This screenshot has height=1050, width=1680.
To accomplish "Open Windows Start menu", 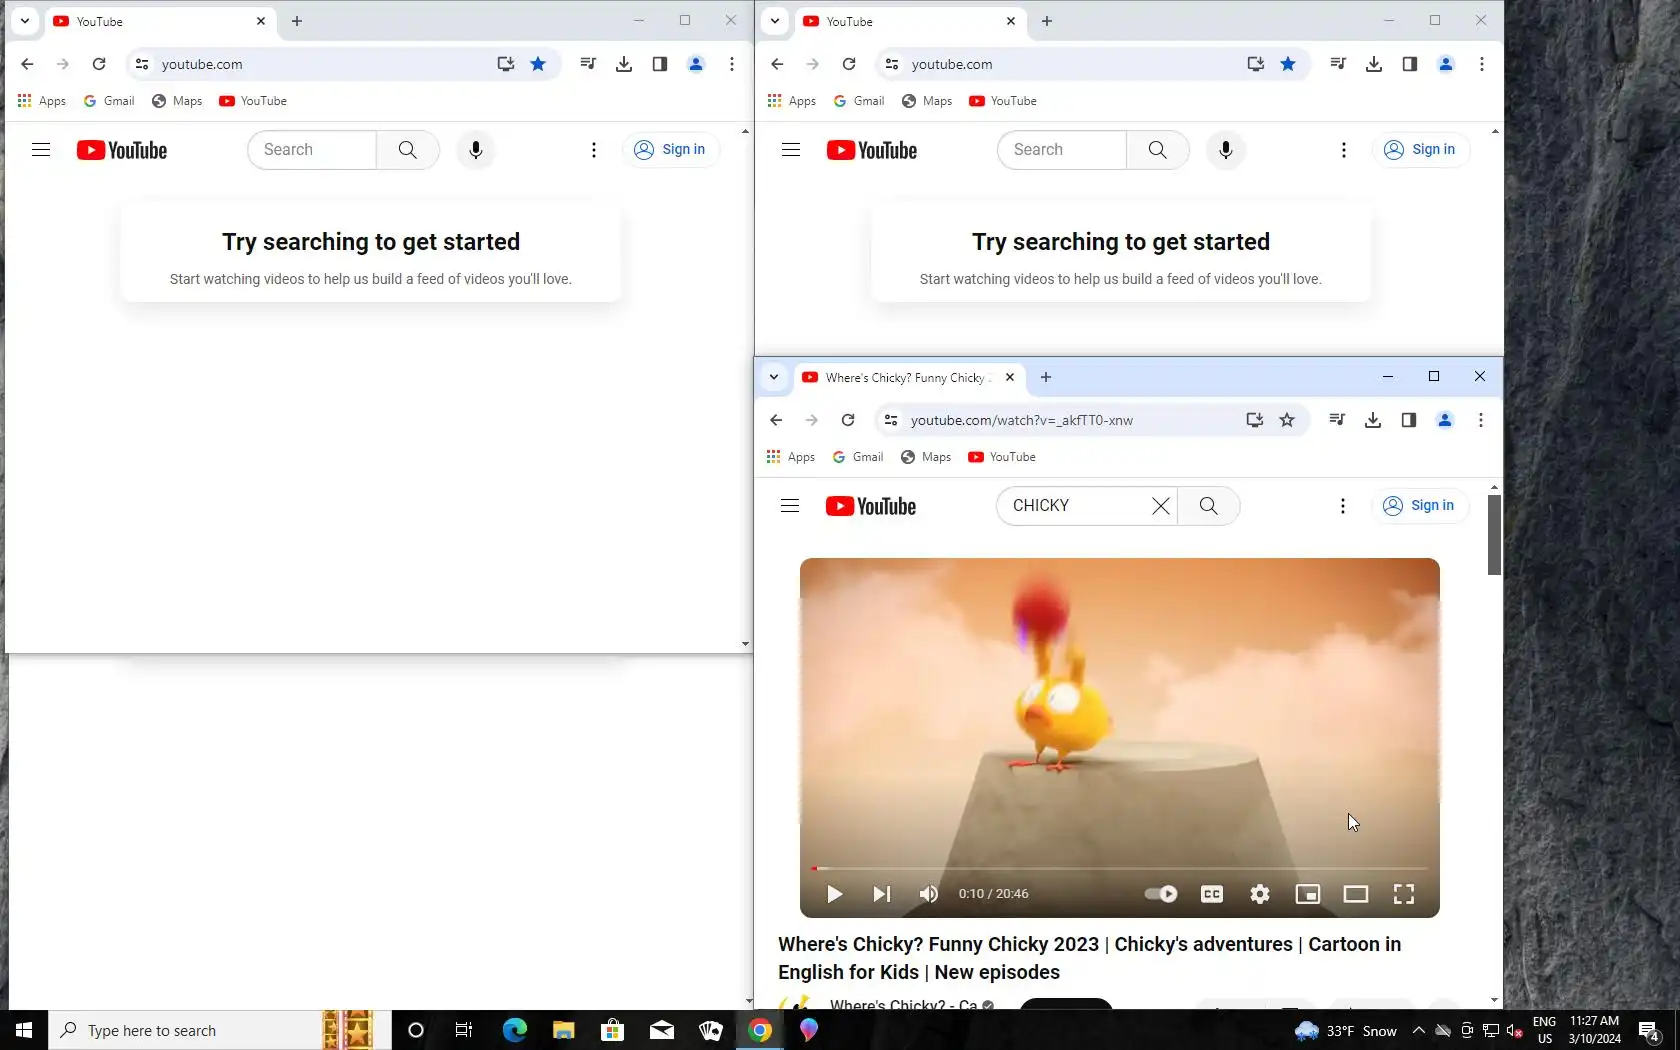I will coord(24,1030).
